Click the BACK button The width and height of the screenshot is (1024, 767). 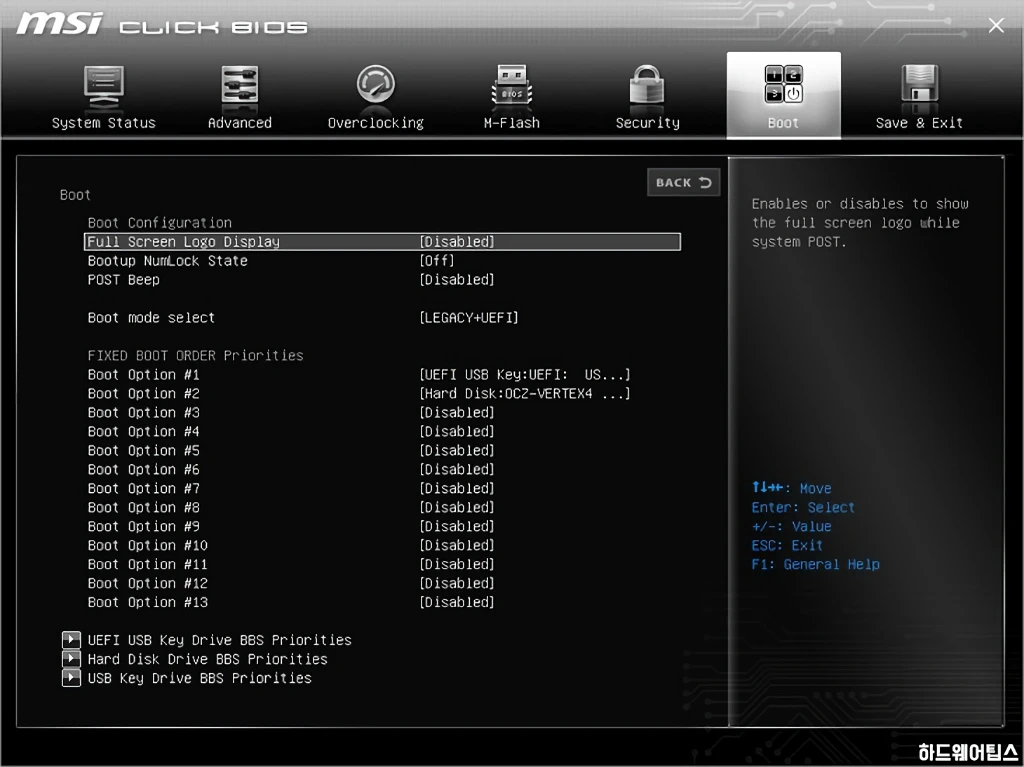684,182
